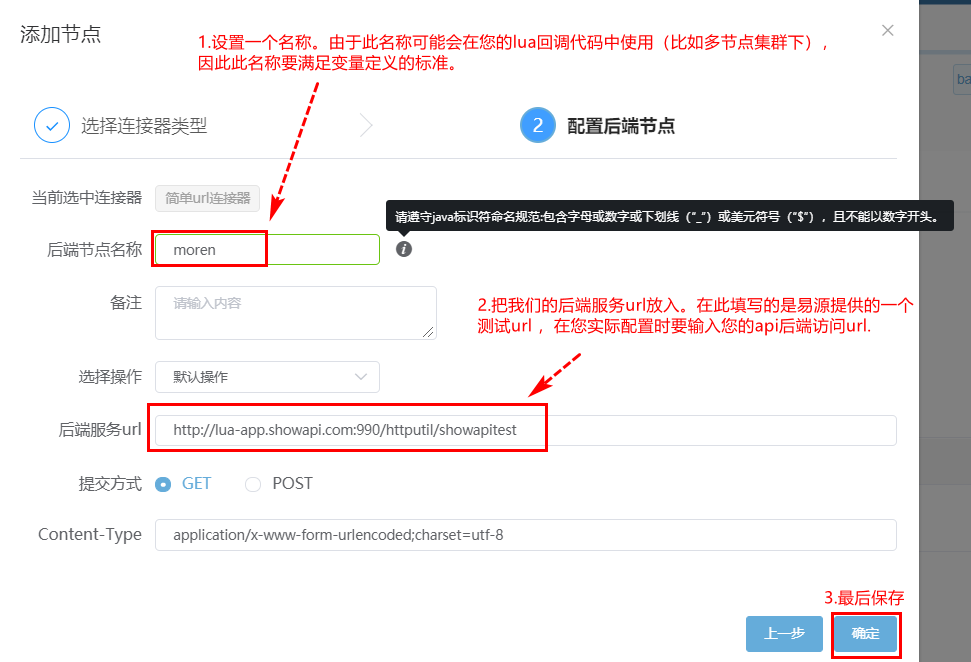Click the 后端服务url input field
This screenshot has width=971, height=662.
526,430
